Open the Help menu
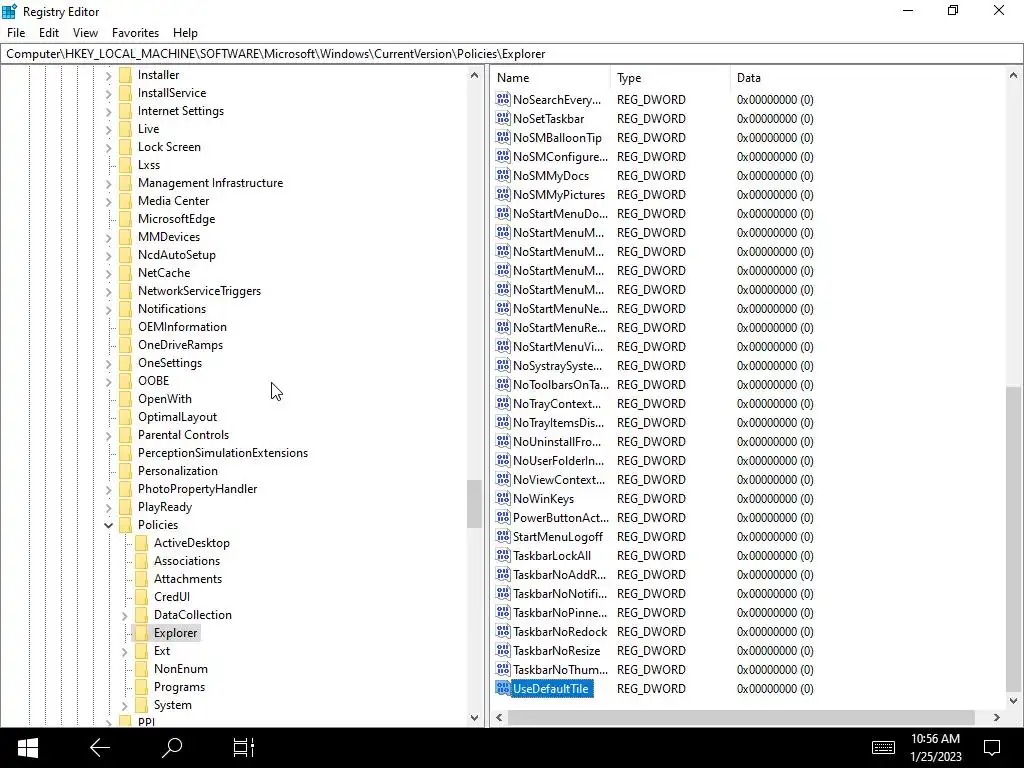This screenshot has height=768, width=1024. [185, 33]
